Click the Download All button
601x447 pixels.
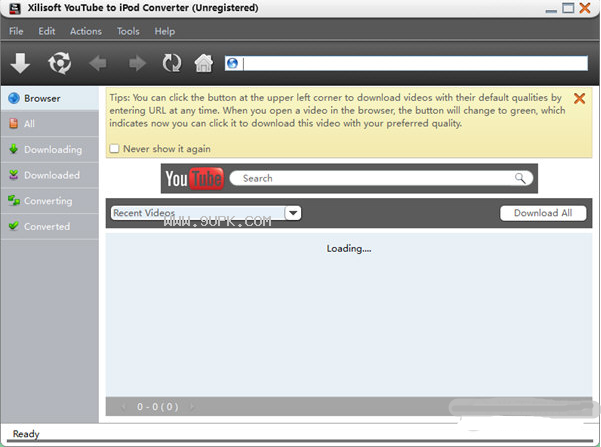click(543, 213)
